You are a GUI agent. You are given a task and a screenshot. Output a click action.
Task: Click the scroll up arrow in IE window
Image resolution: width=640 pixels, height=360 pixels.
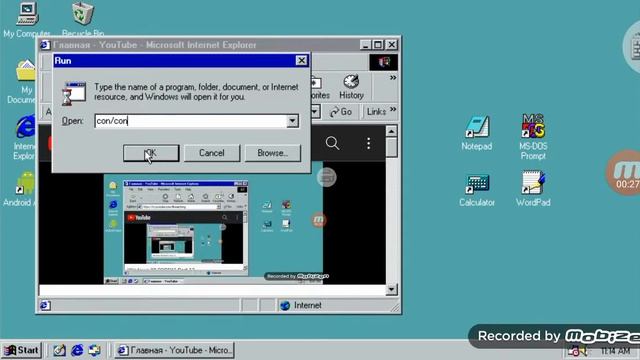point(391,131)
